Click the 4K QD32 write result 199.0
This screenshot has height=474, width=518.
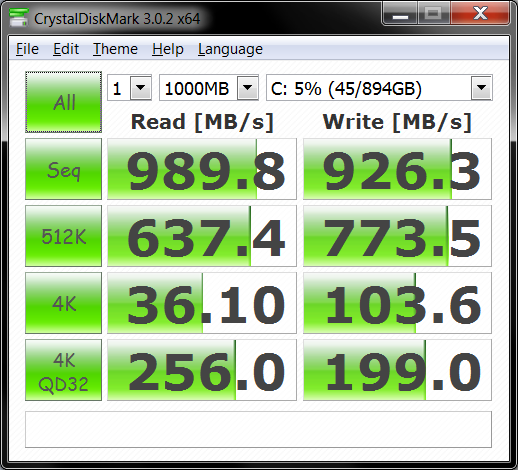tap(397, 370)
